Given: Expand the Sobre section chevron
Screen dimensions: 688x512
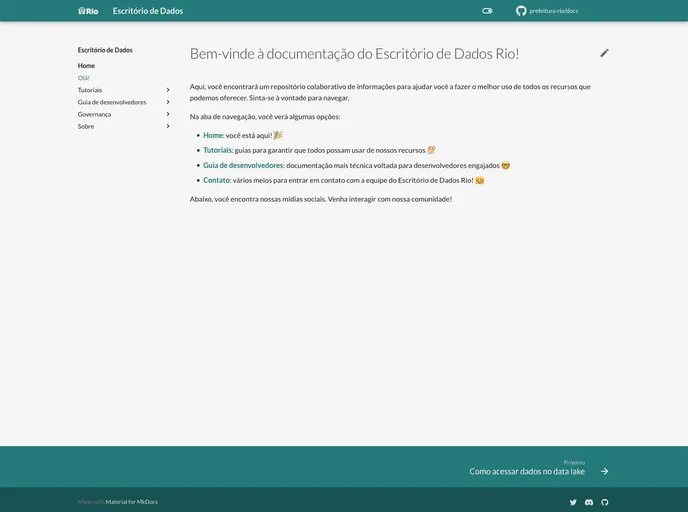Looking at the screenshot, I should pyautogui.click(x=168, y=126).
